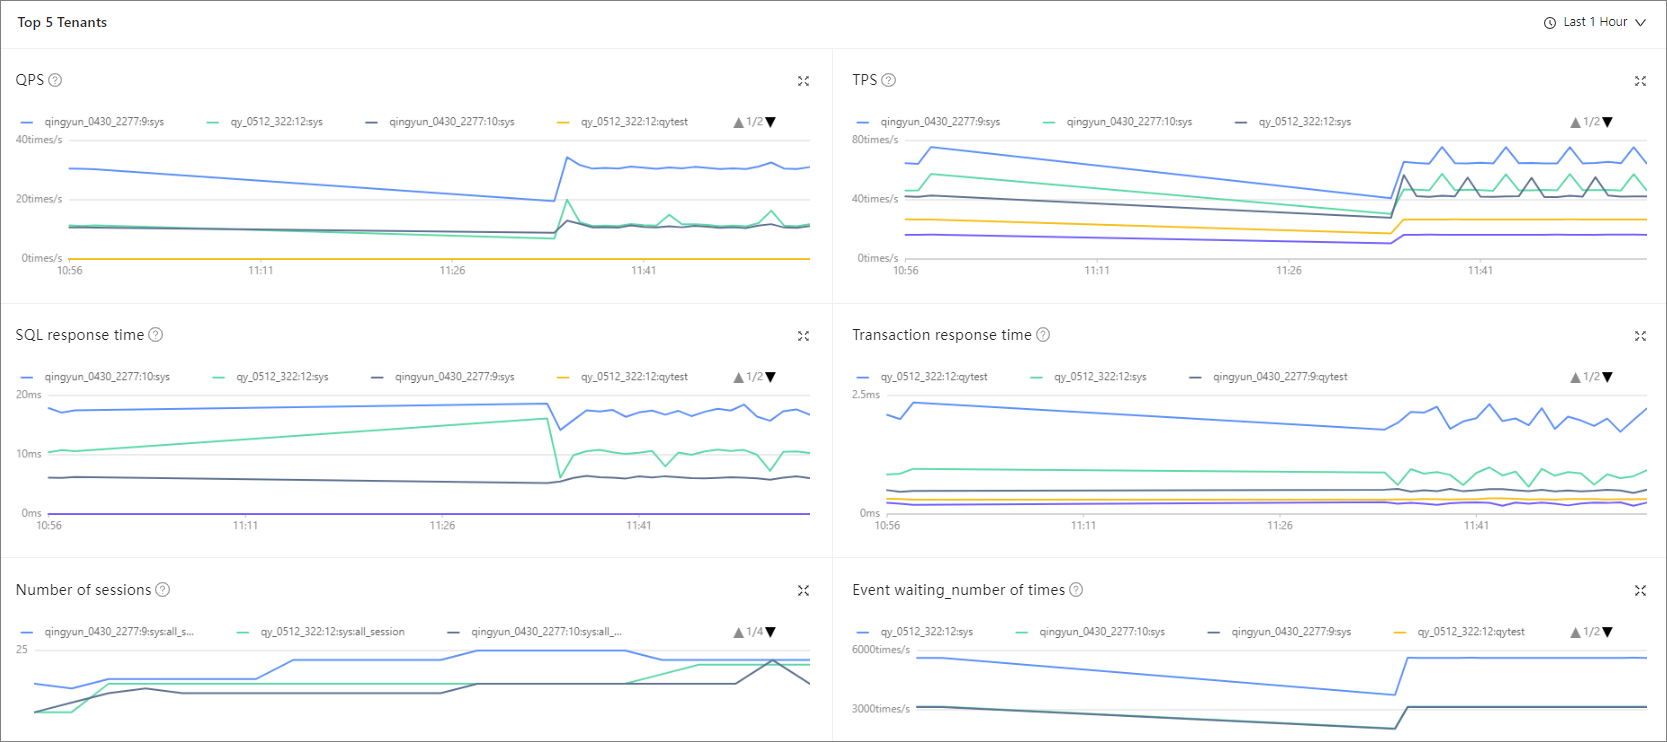Viewport: 1667px width, 742px height.
Task: Click the yellow qy_0512_322:12:qytest swatch in Event waiting legend
Action: pyautogui.click(x=1400, y=632)
